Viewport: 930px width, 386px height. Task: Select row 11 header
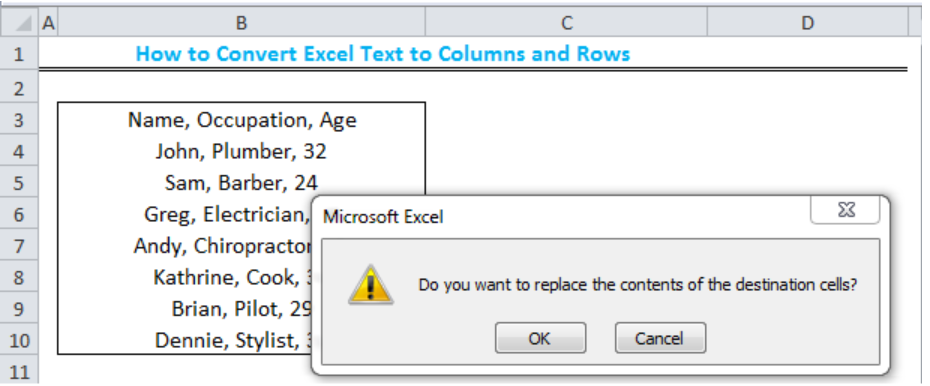[x=19, y=372]
